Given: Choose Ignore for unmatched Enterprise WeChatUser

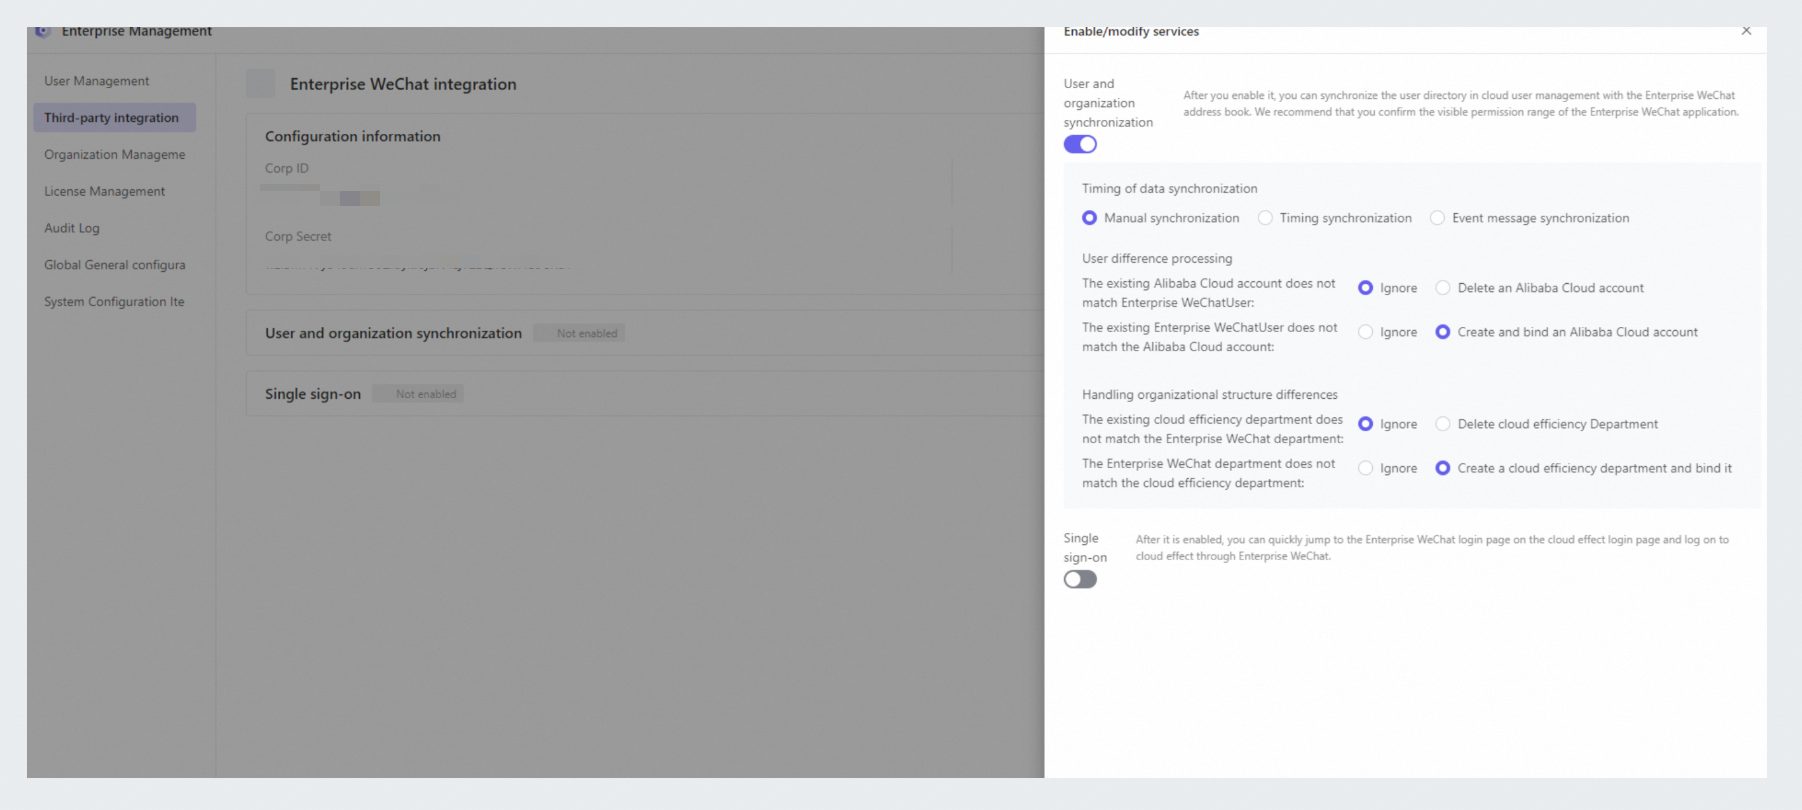Looking at the screenshot, I should tap(1365, 332).
